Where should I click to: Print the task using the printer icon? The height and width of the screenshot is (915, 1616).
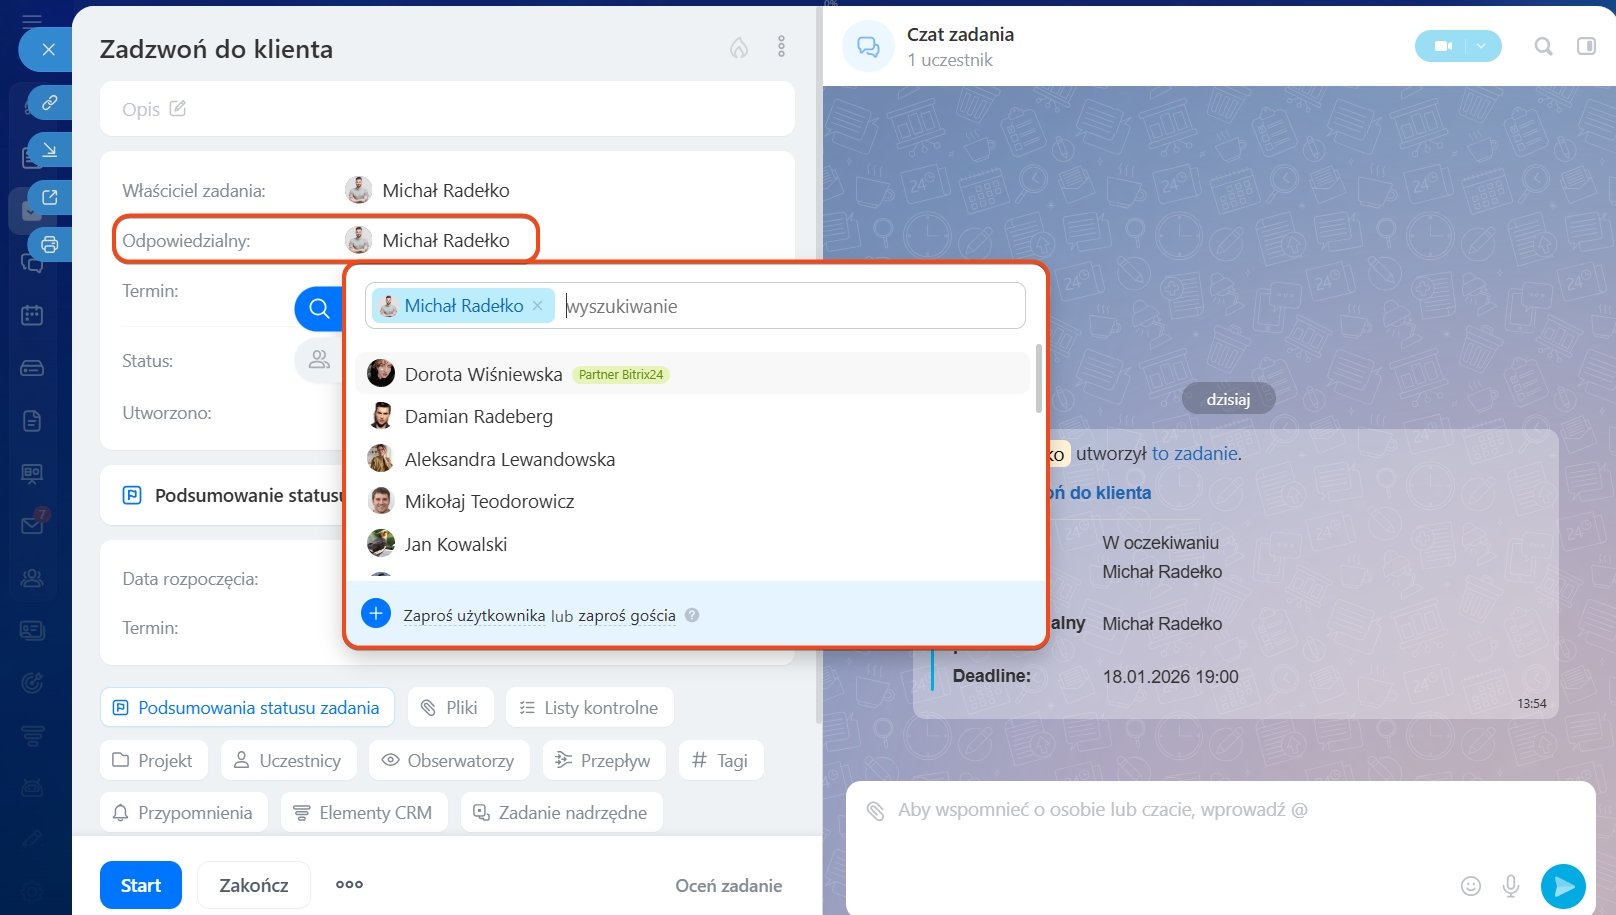point(50,244)
